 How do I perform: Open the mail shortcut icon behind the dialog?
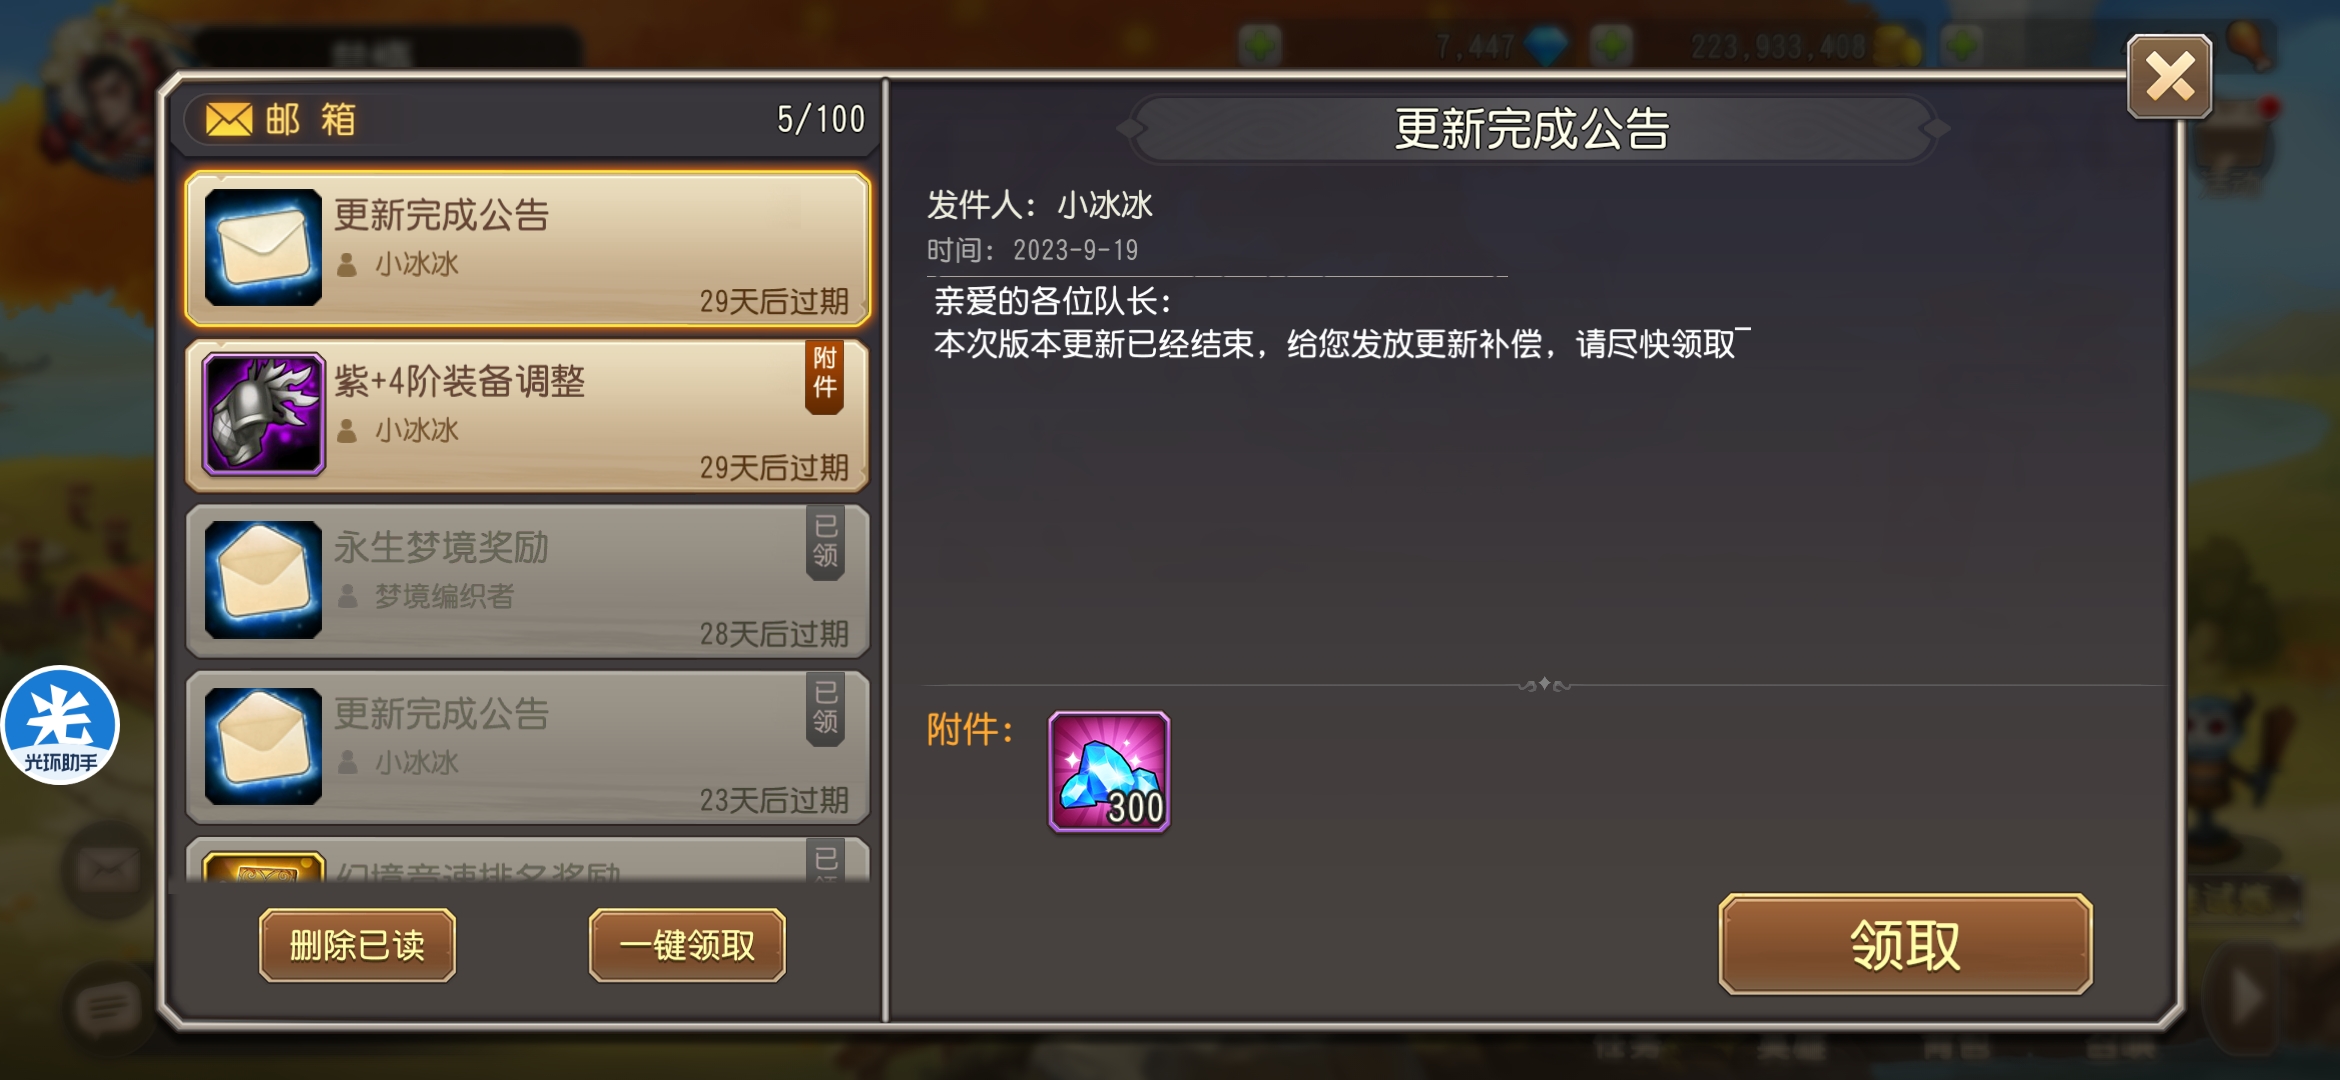(109, 869)
